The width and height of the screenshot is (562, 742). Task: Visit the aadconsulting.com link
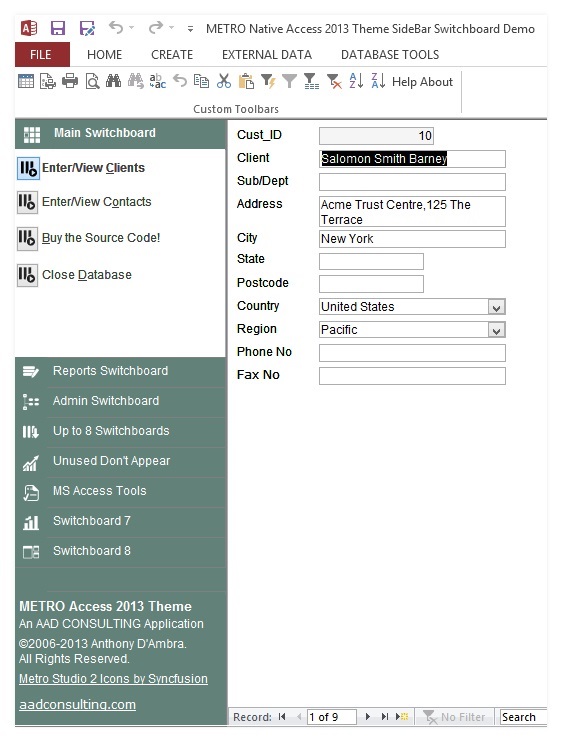77,705
